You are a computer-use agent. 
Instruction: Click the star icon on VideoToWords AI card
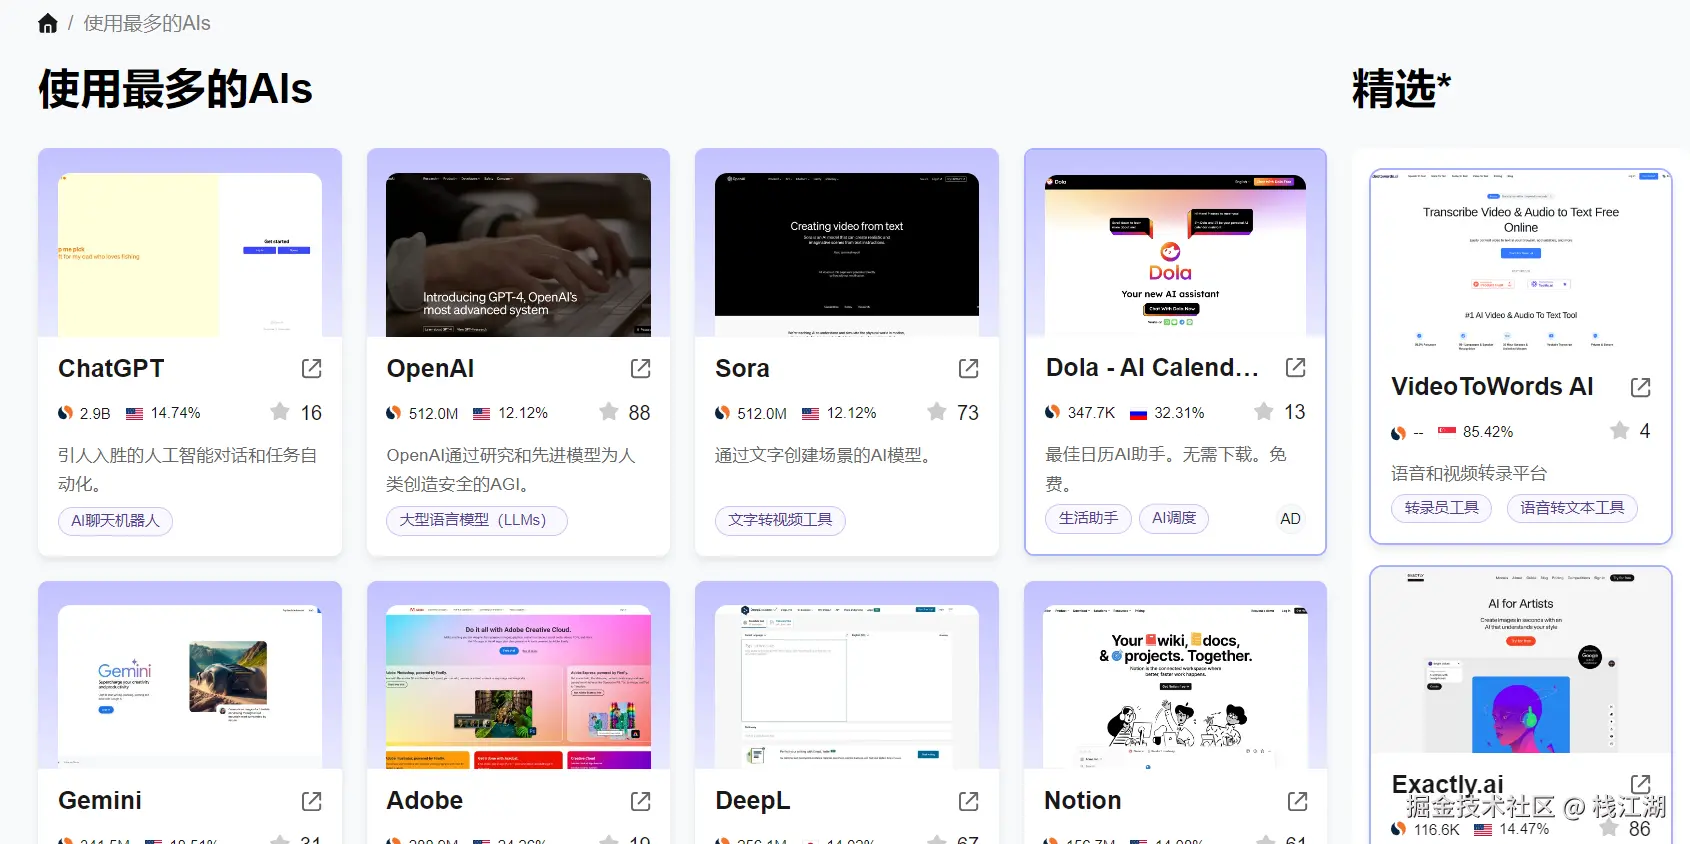(x=1620, y=430)
